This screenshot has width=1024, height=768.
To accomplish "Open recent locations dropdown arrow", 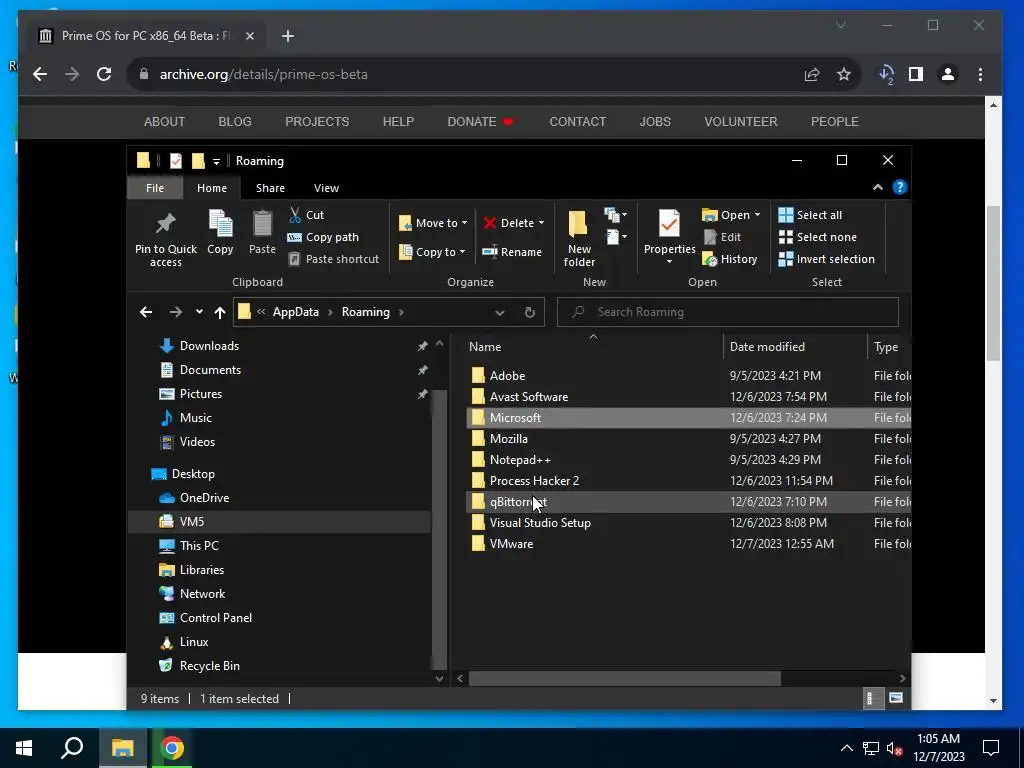I will (199, 312).
